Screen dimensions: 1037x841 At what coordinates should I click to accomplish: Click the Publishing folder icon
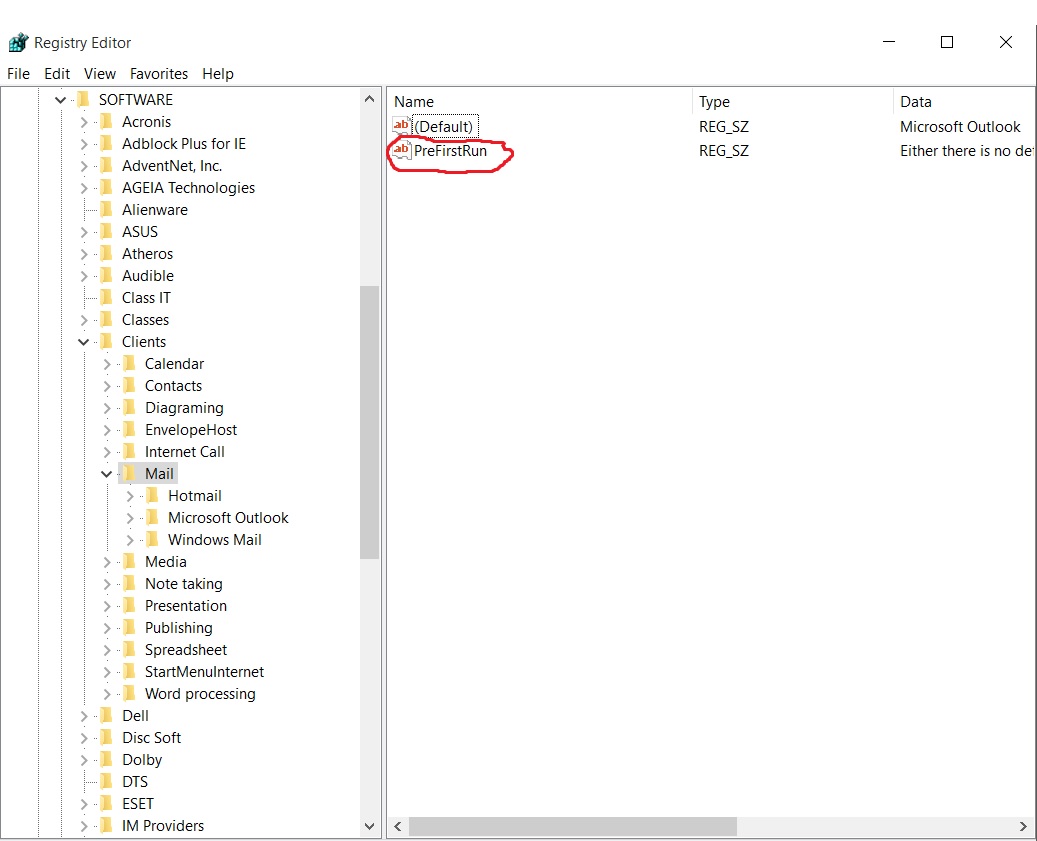click(x=130, y=627)
